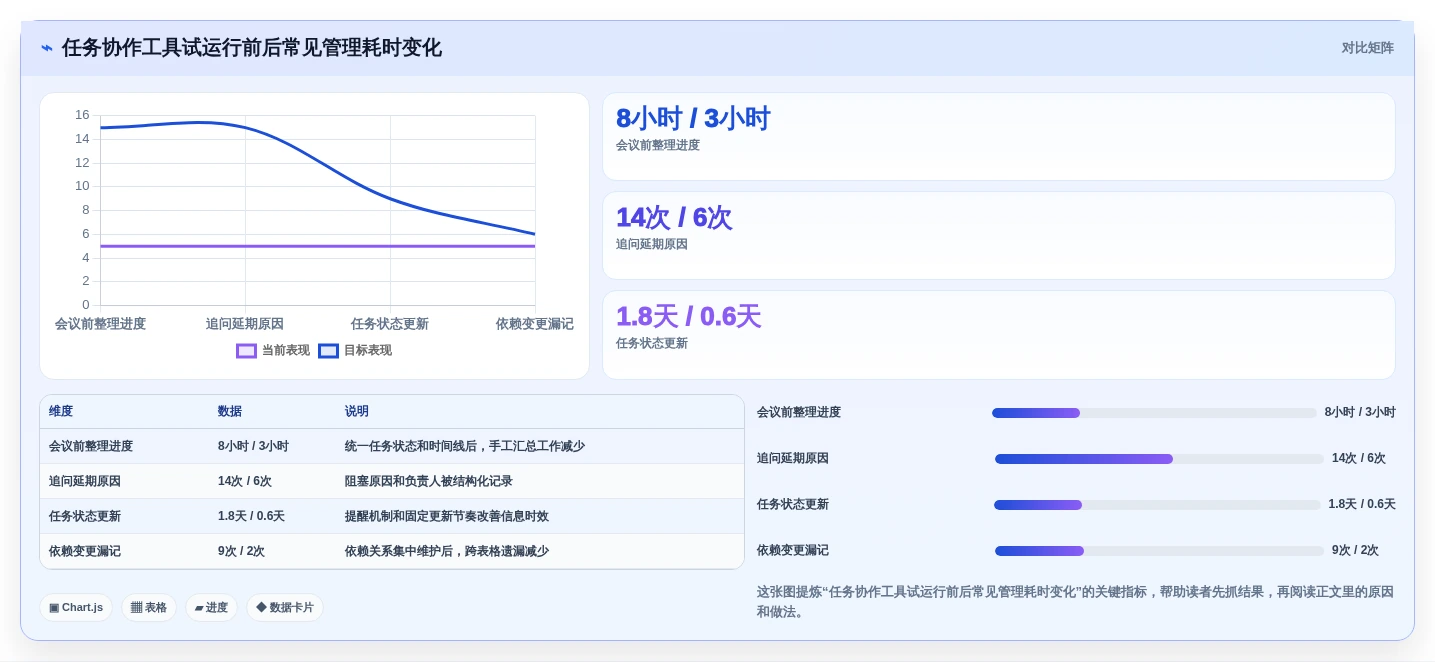Select the 8小时 / 3小时 metric card
This screenshot has height=662, width=1435.
coord(998,137)
